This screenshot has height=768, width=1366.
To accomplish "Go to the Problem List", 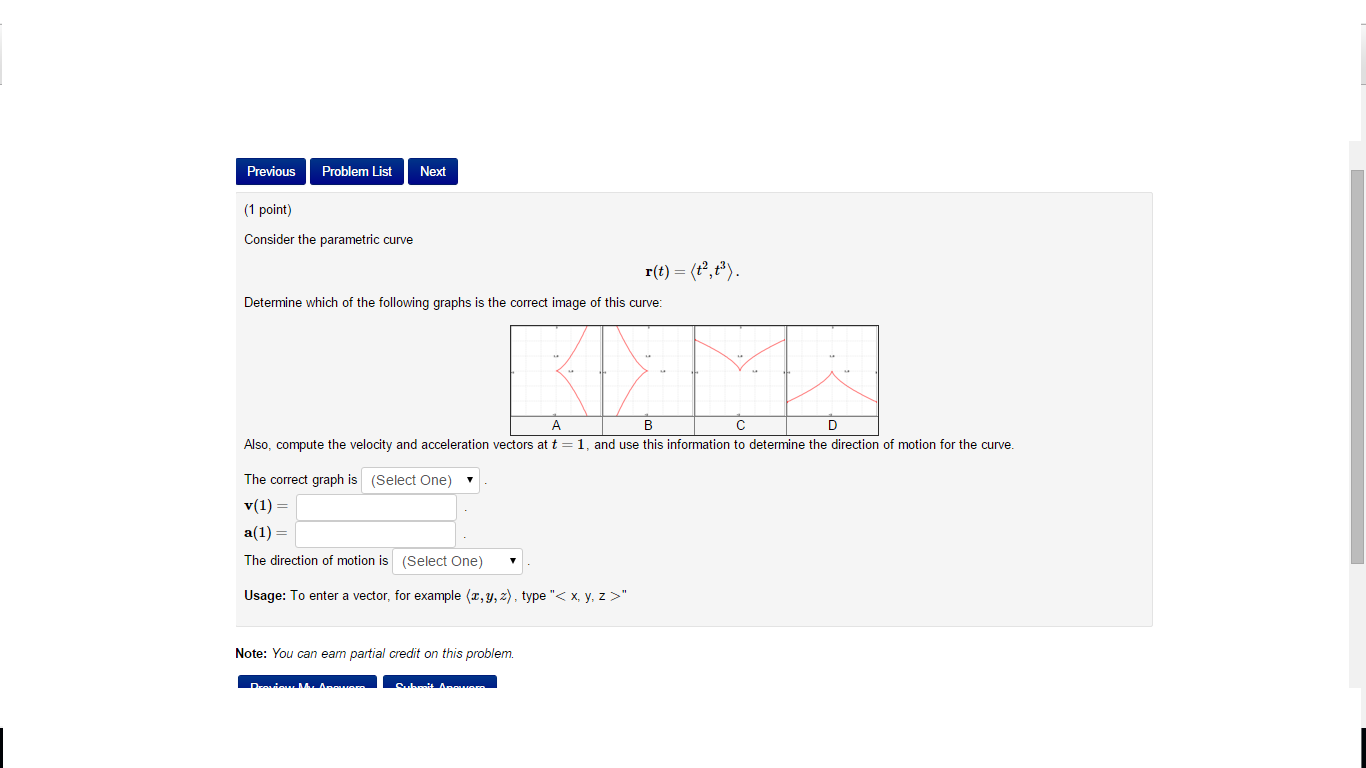I will coord(356,171).
